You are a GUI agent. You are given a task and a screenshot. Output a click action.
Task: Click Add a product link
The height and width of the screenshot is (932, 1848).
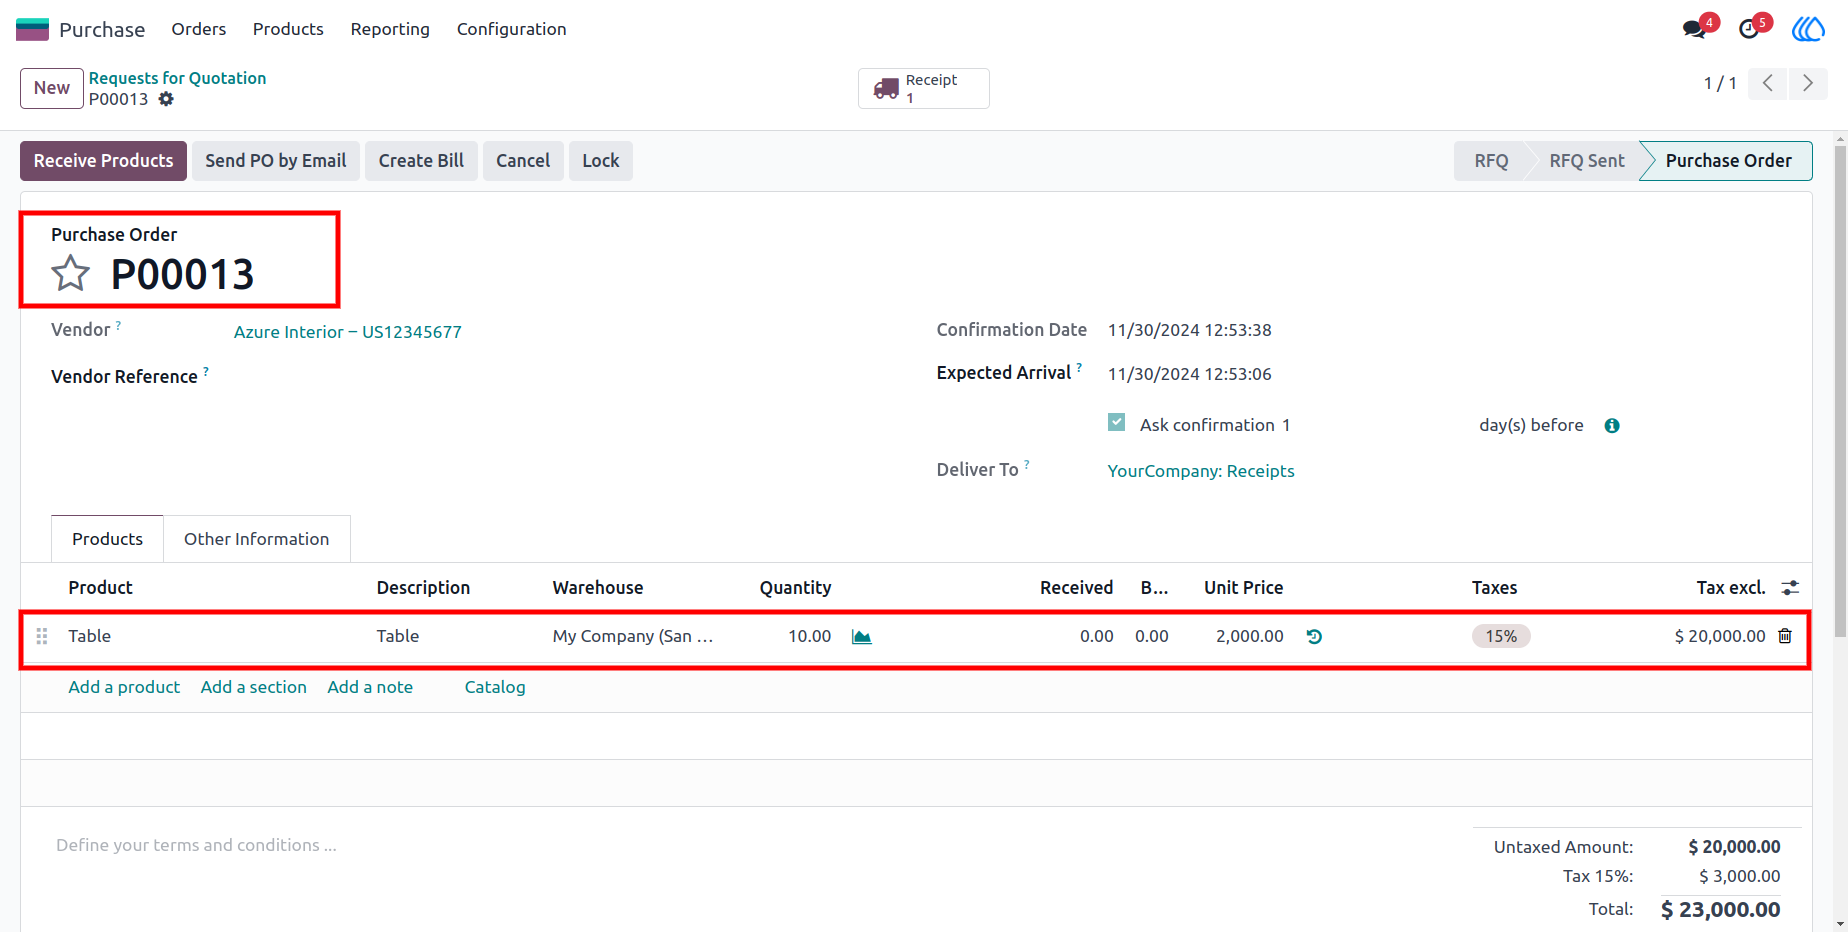[x=124, y=687]
